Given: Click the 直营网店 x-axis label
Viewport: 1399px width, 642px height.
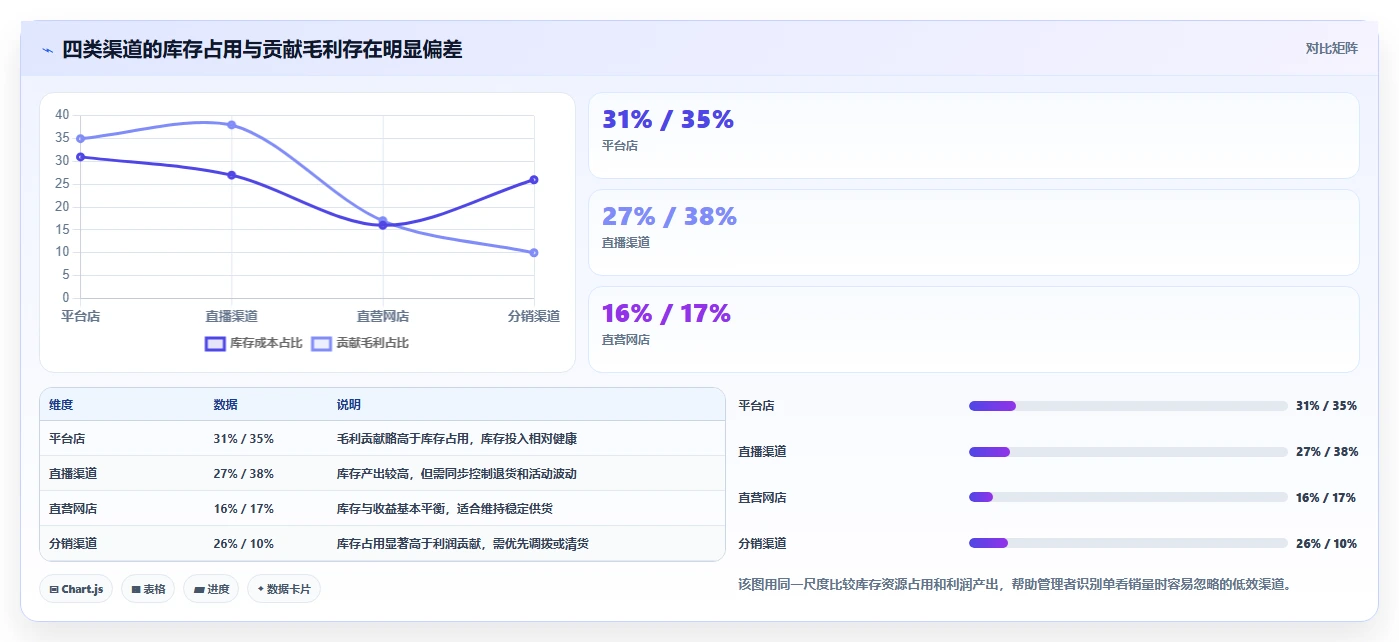Looking at the screenshot, I should [x=383, y=316].
